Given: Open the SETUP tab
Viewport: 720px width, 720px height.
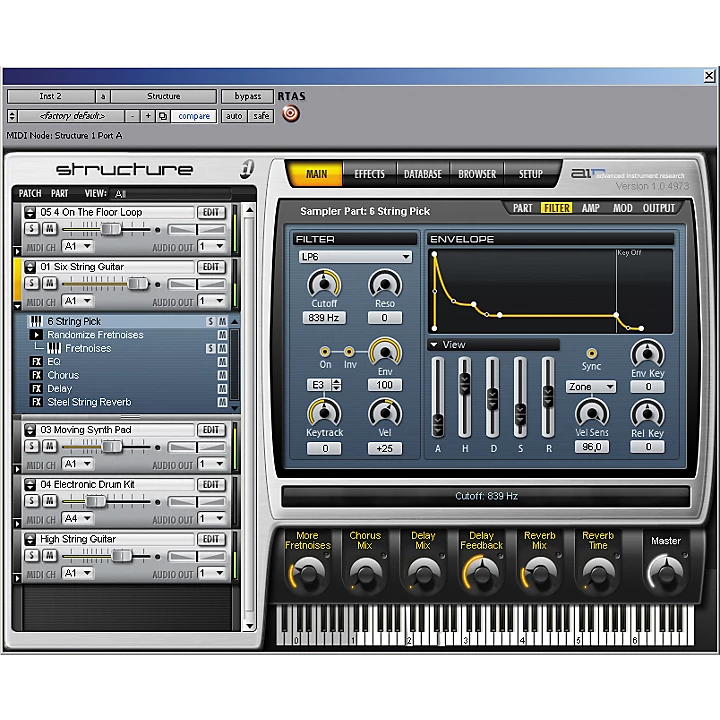Looking at the screenshot, I should 531,174.
